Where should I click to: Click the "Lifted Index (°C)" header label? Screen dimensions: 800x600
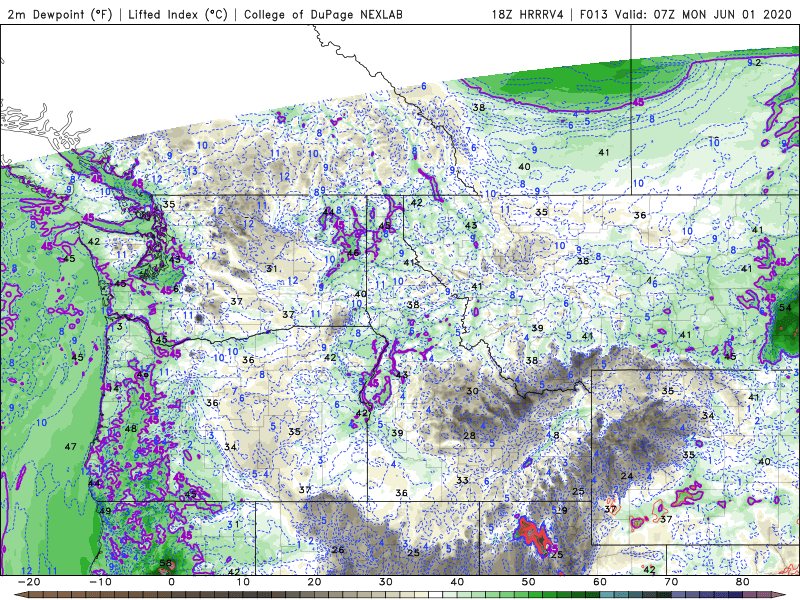[x=178, y=14]
